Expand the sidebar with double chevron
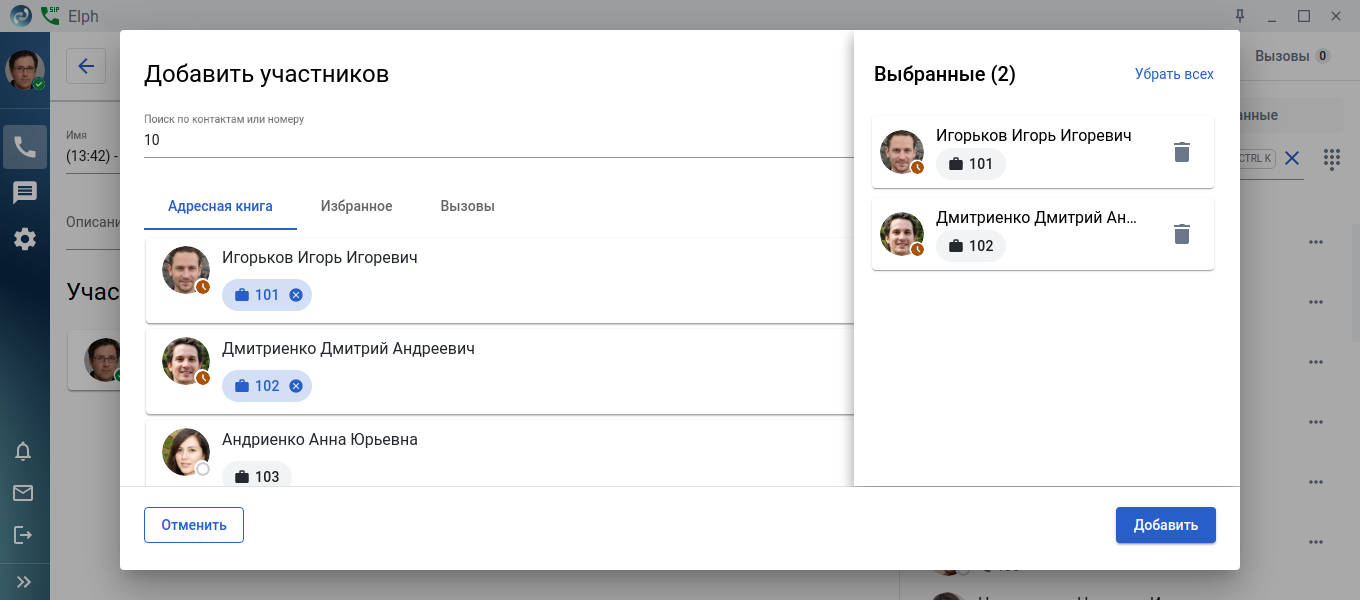The image size is (1360, 600). click(24, 581)
